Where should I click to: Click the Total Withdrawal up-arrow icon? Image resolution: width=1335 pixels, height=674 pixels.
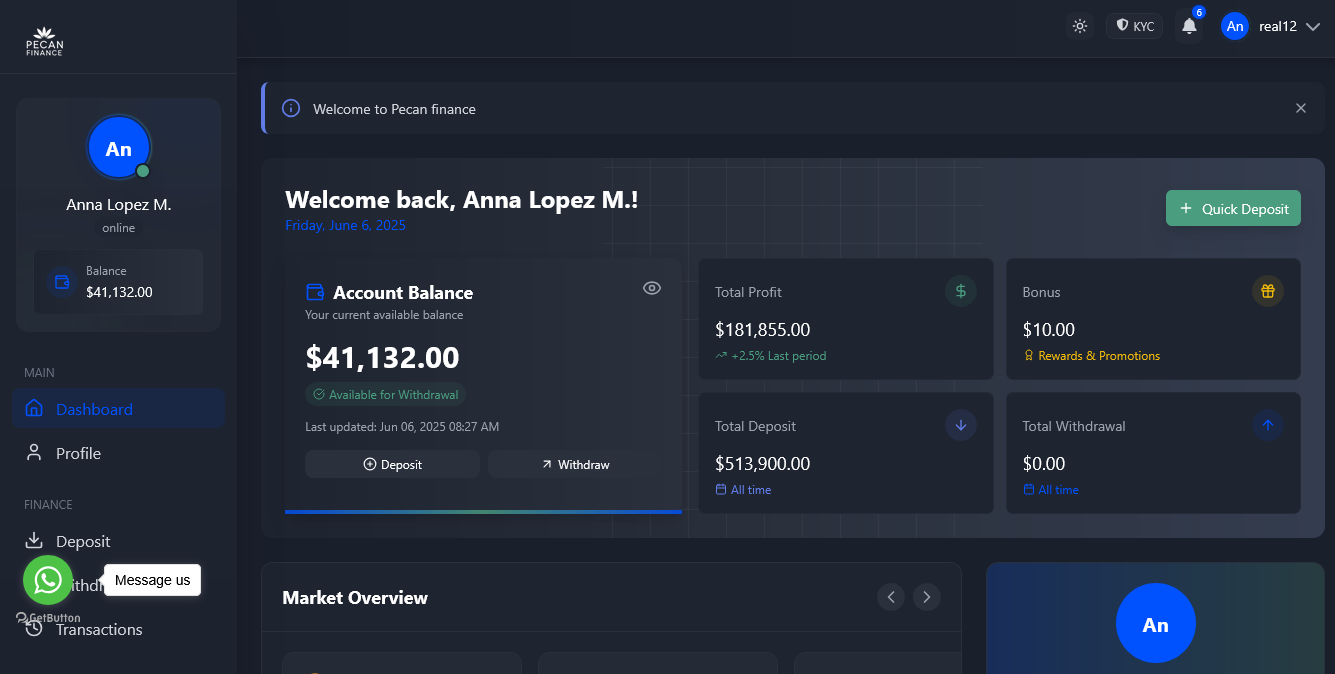pos(1267,425)
